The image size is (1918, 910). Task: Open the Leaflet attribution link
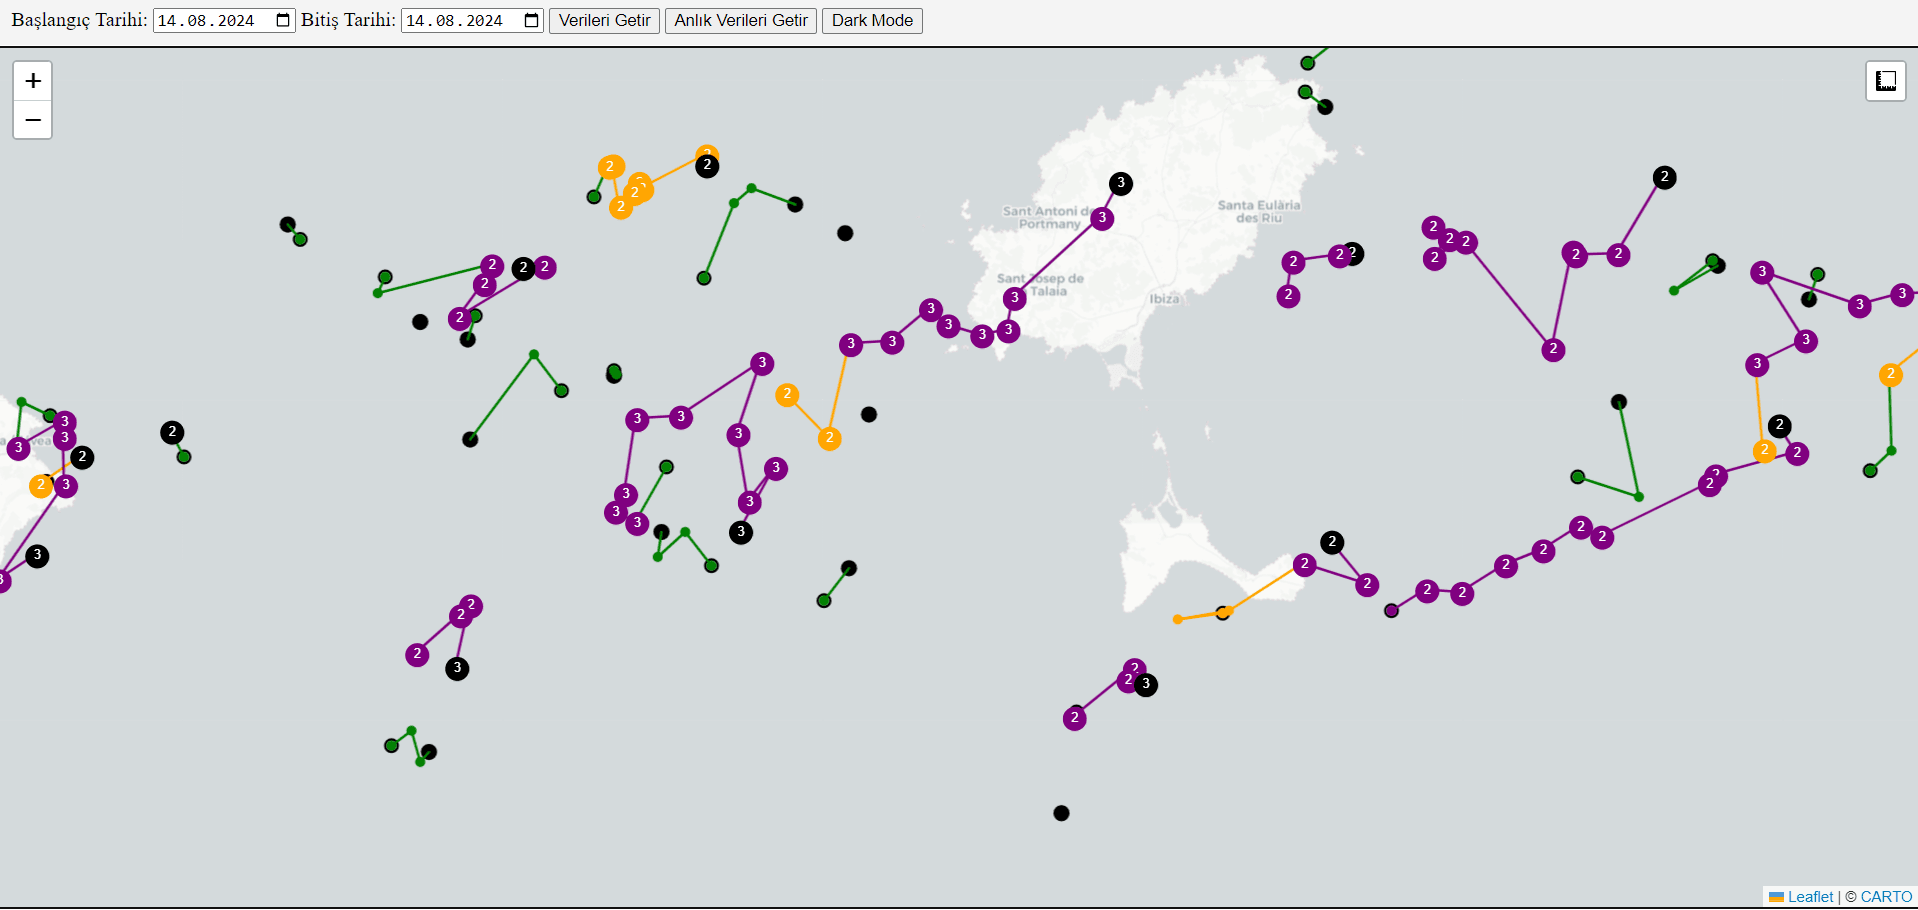point(1810,897)
